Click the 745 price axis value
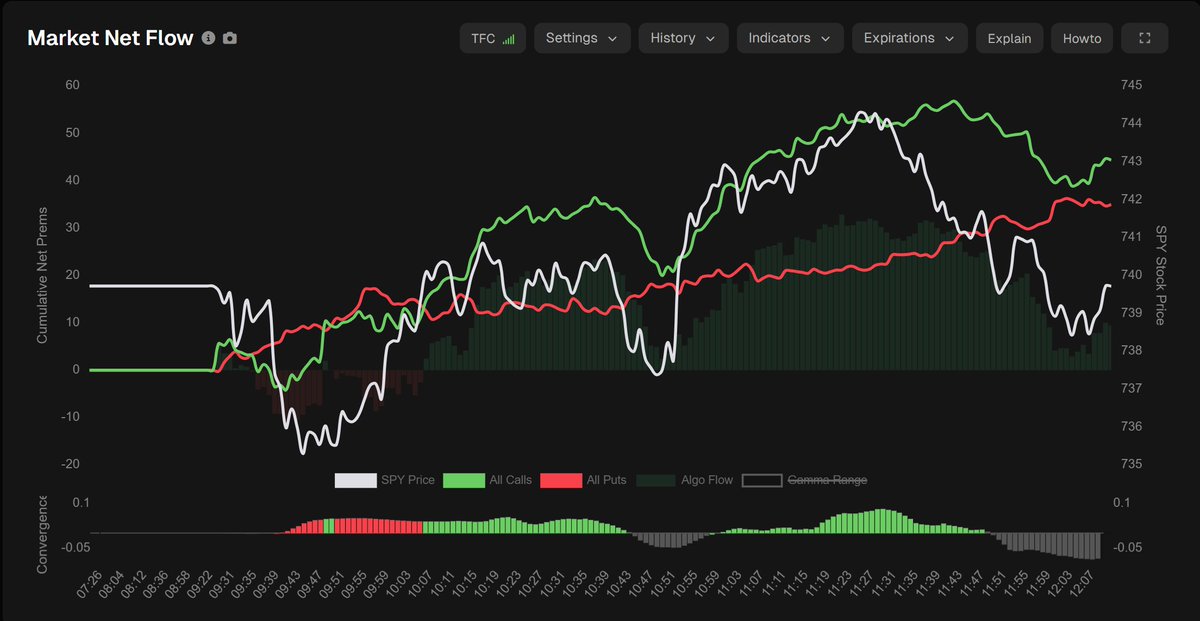 pyautogui.click(x=1132, y=85)
